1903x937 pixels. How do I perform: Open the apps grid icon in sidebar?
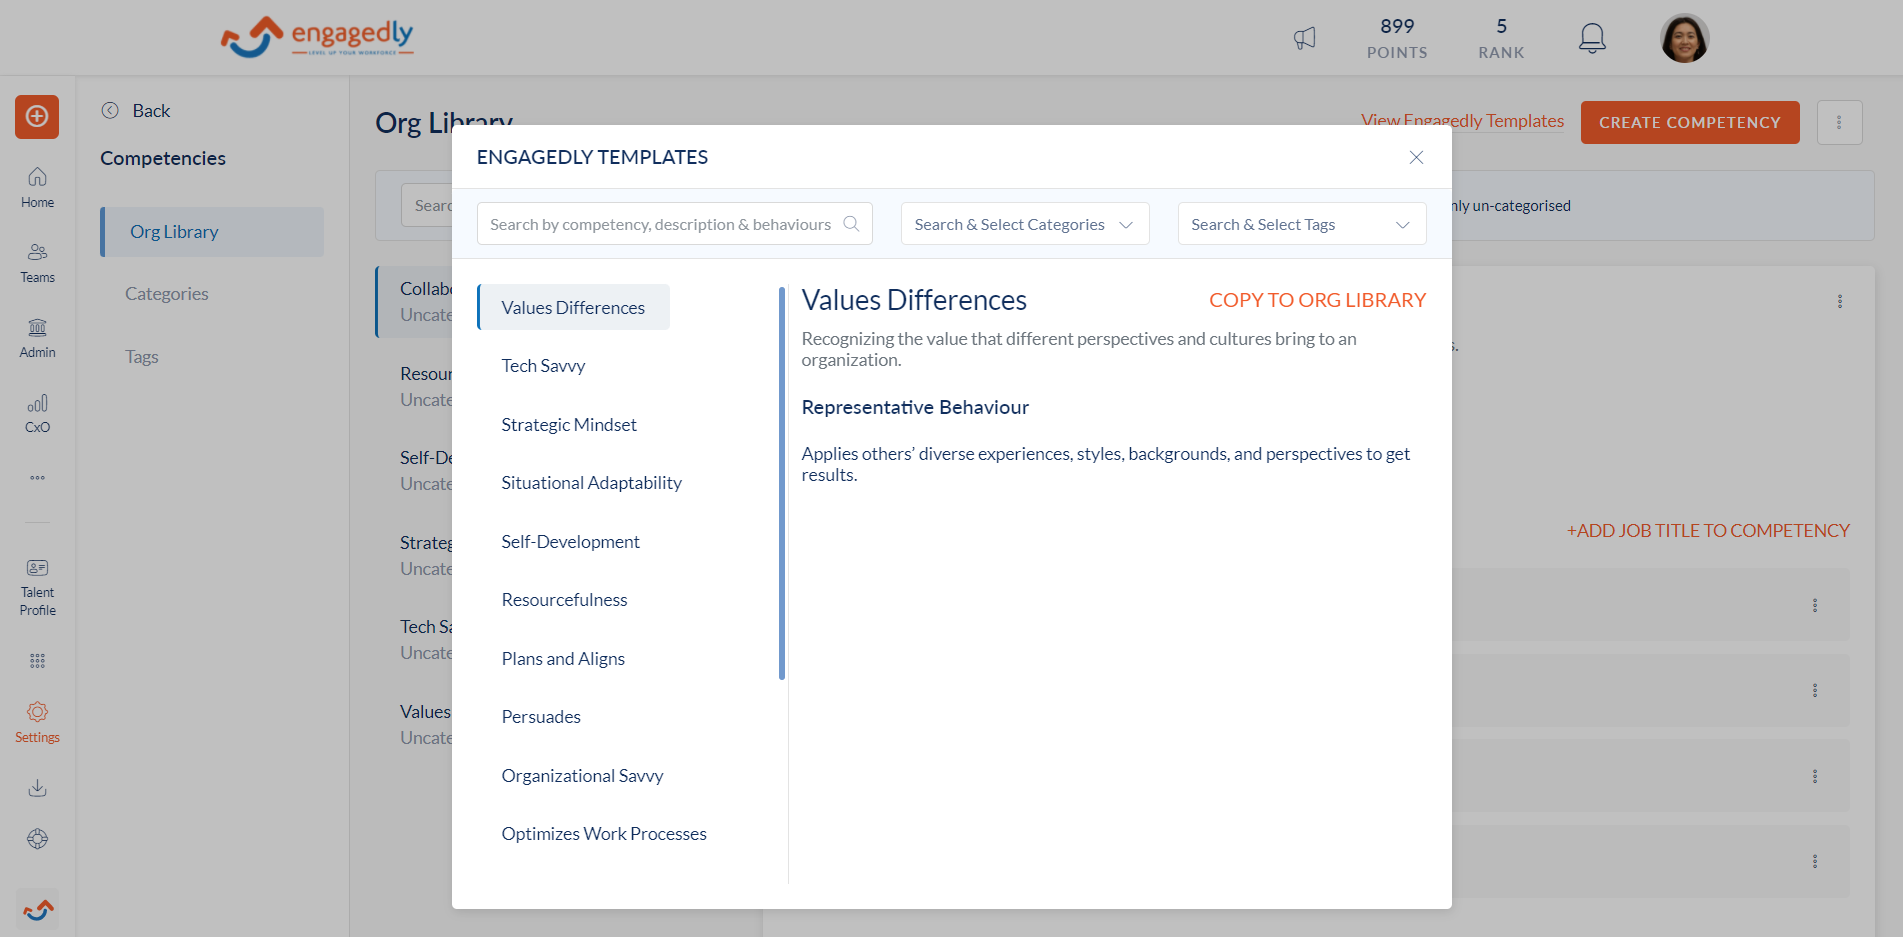pos(37,661)
